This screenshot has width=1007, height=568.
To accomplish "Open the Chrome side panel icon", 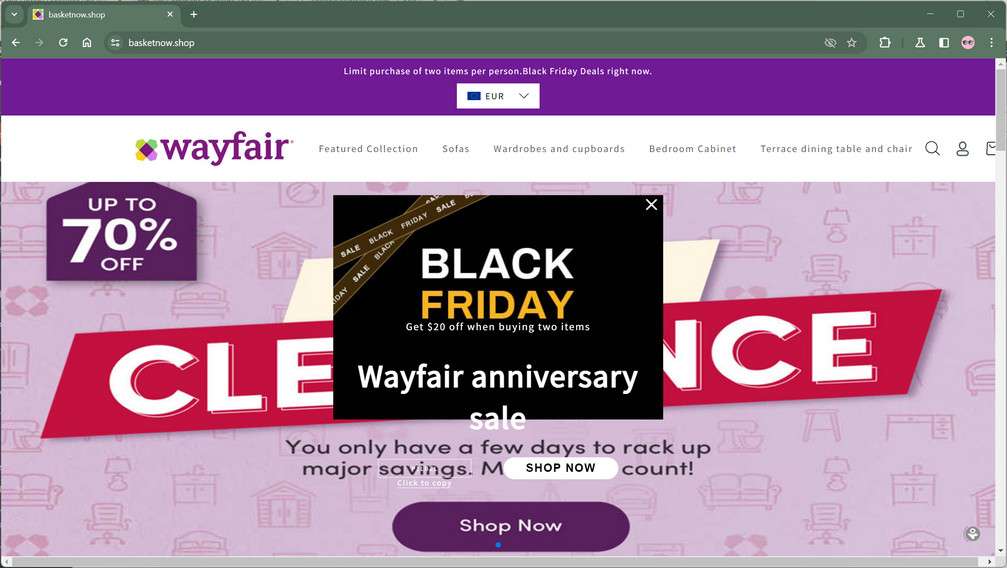I will [x=943, y=42].
